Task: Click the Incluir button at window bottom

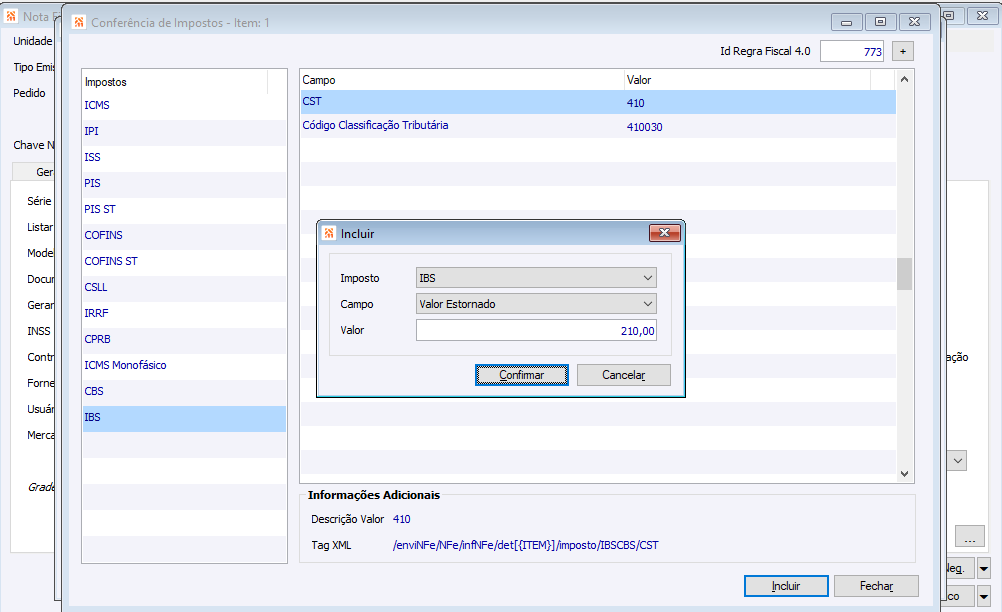Action: pyautogui.click(x=786, y=586)
